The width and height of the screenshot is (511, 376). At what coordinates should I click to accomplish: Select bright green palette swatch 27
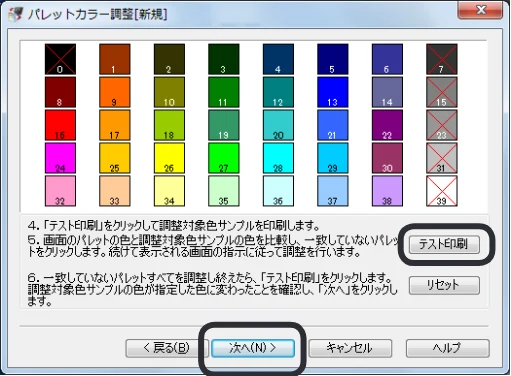coord(224,158)
